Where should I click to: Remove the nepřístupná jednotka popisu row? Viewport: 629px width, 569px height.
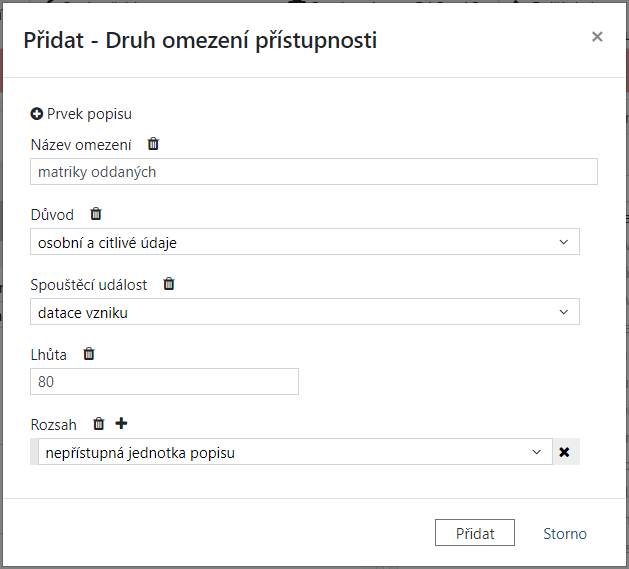(564, 452)
